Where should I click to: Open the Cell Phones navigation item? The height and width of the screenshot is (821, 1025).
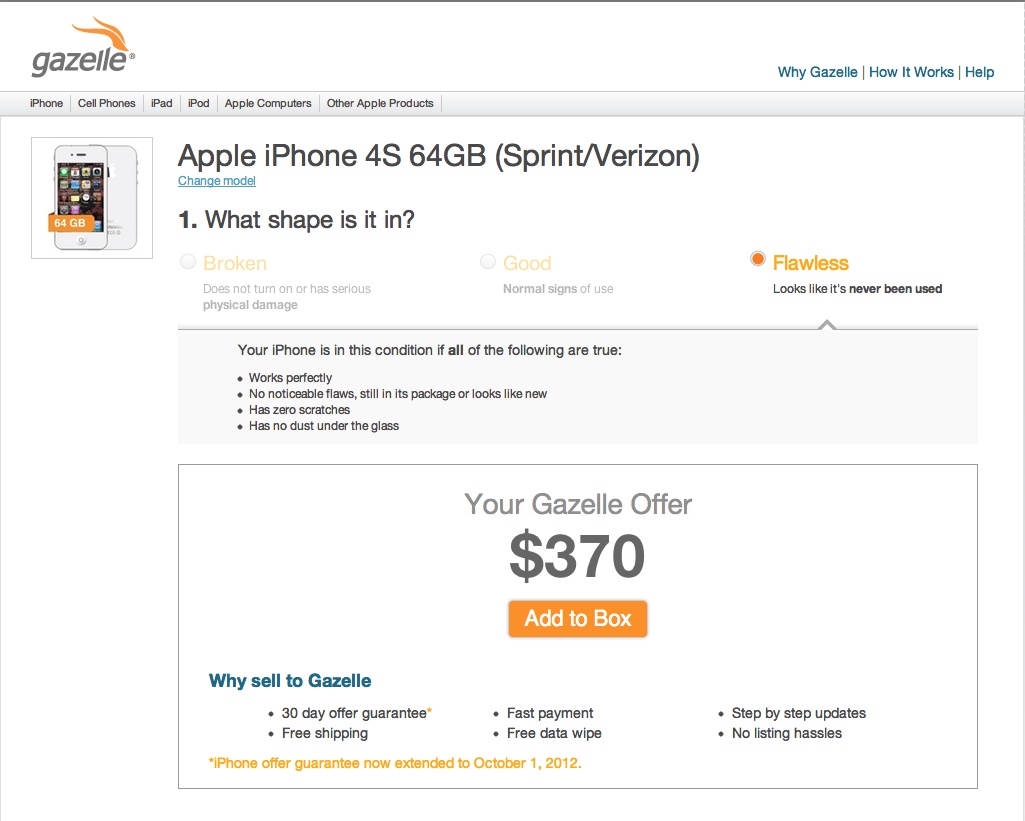coord(107,103)
